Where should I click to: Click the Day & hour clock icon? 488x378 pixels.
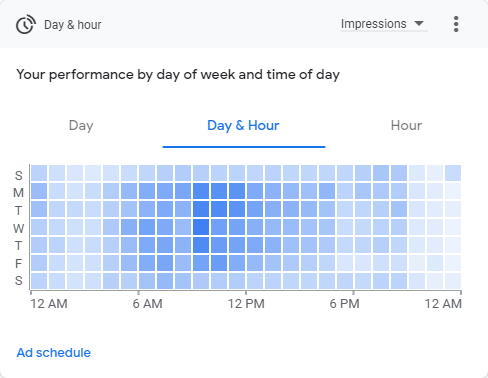point(26,24)
